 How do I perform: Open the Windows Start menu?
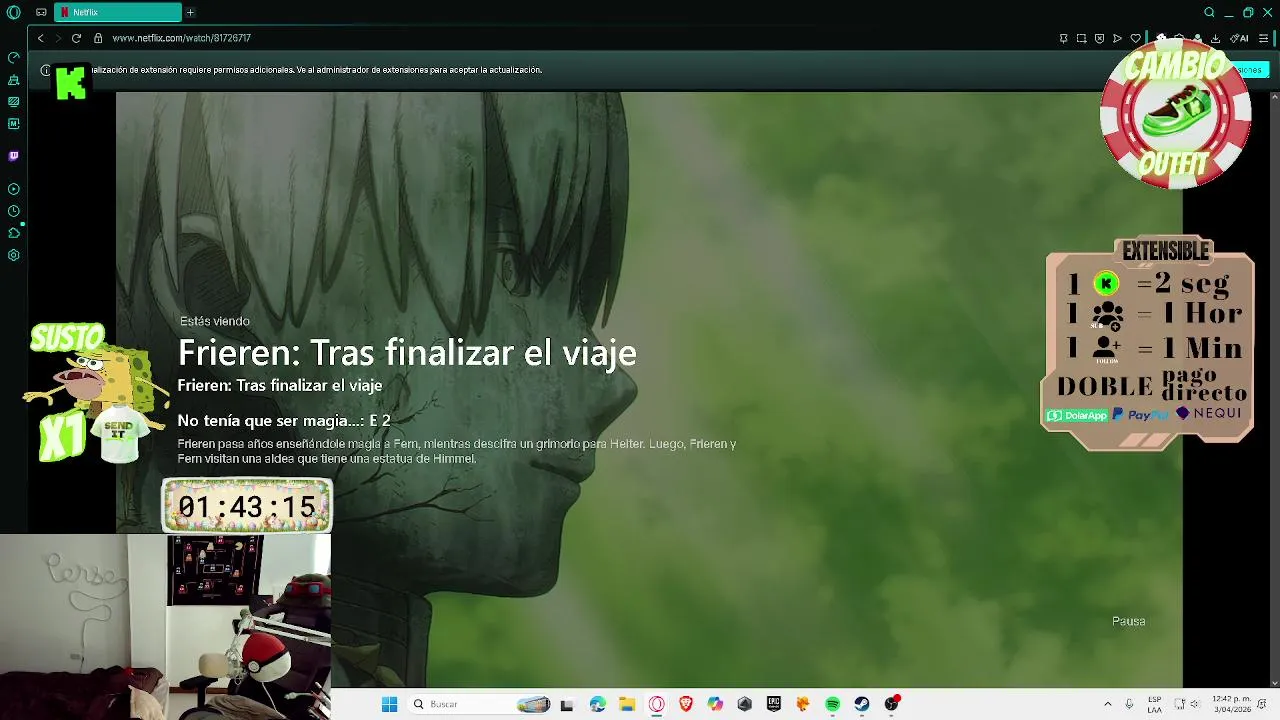(389, 704)
